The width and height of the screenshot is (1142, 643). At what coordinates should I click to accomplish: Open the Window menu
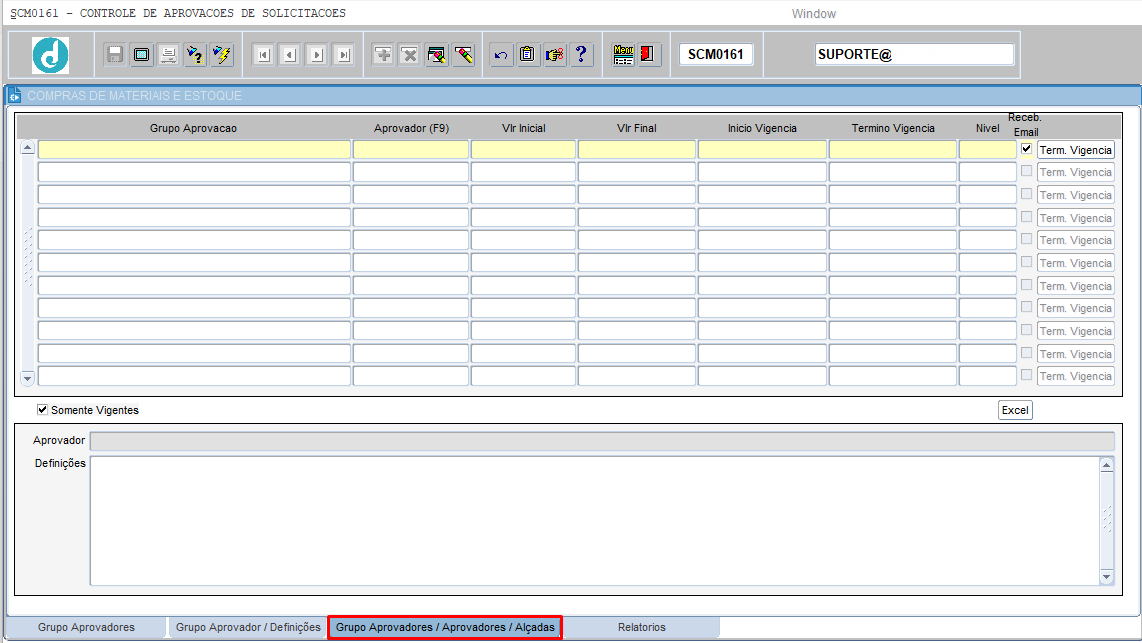(814, 14)
